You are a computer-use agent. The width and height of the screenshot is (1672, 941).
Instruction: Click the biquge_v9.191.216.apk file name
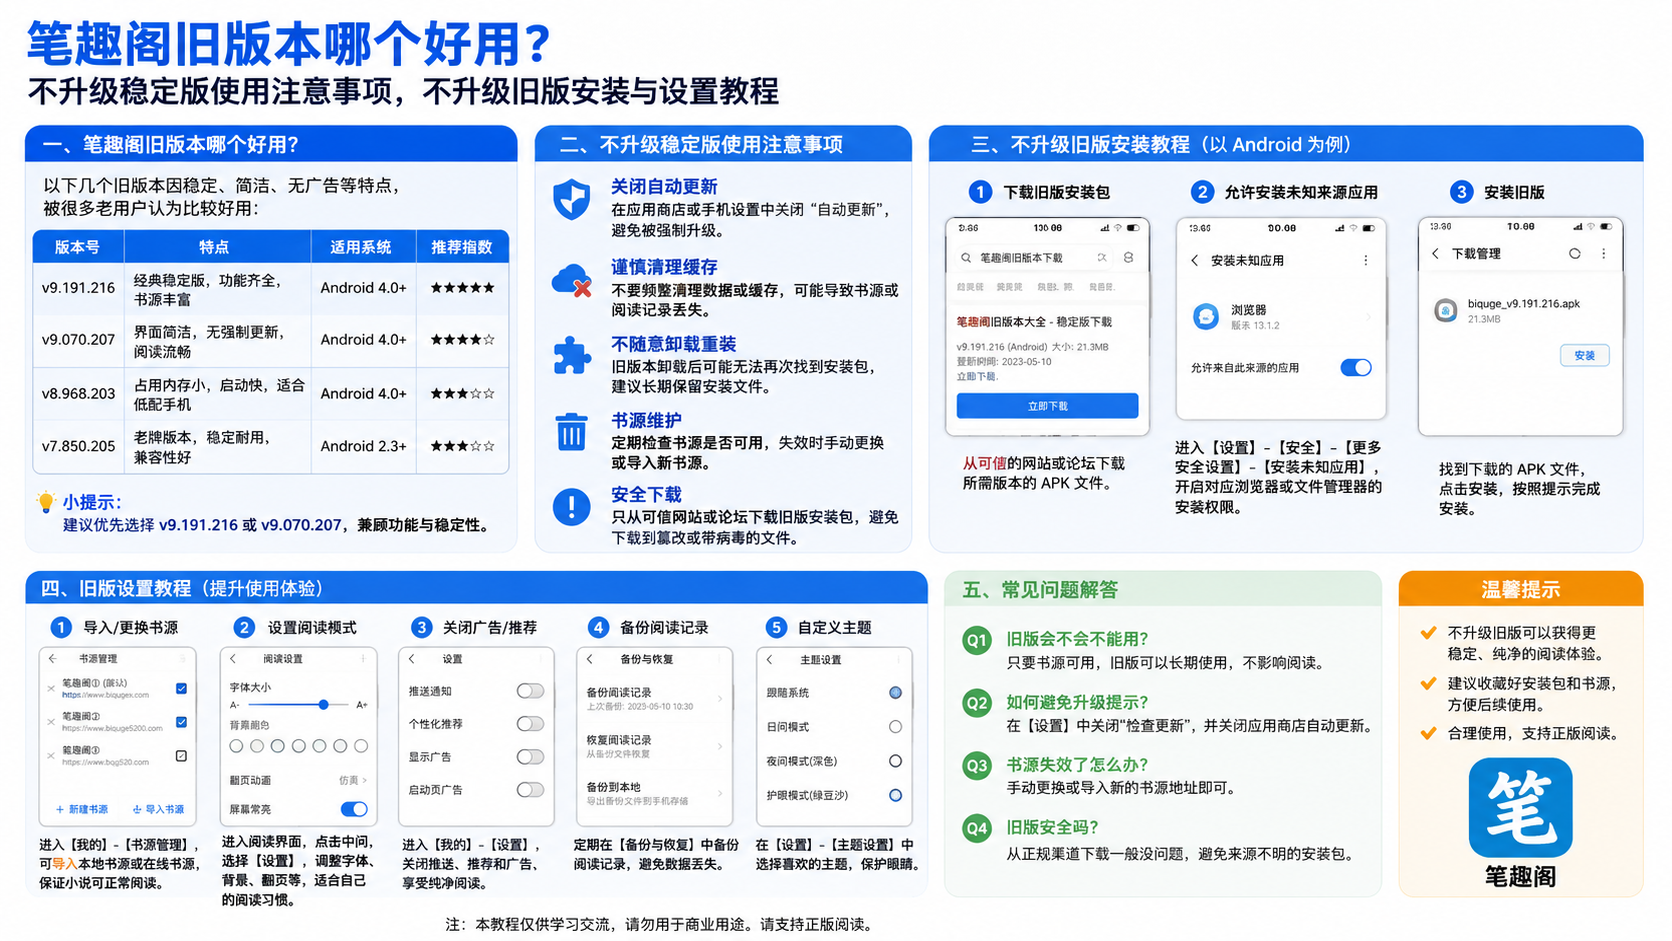pyautogui.click(x=1524, y=304)
